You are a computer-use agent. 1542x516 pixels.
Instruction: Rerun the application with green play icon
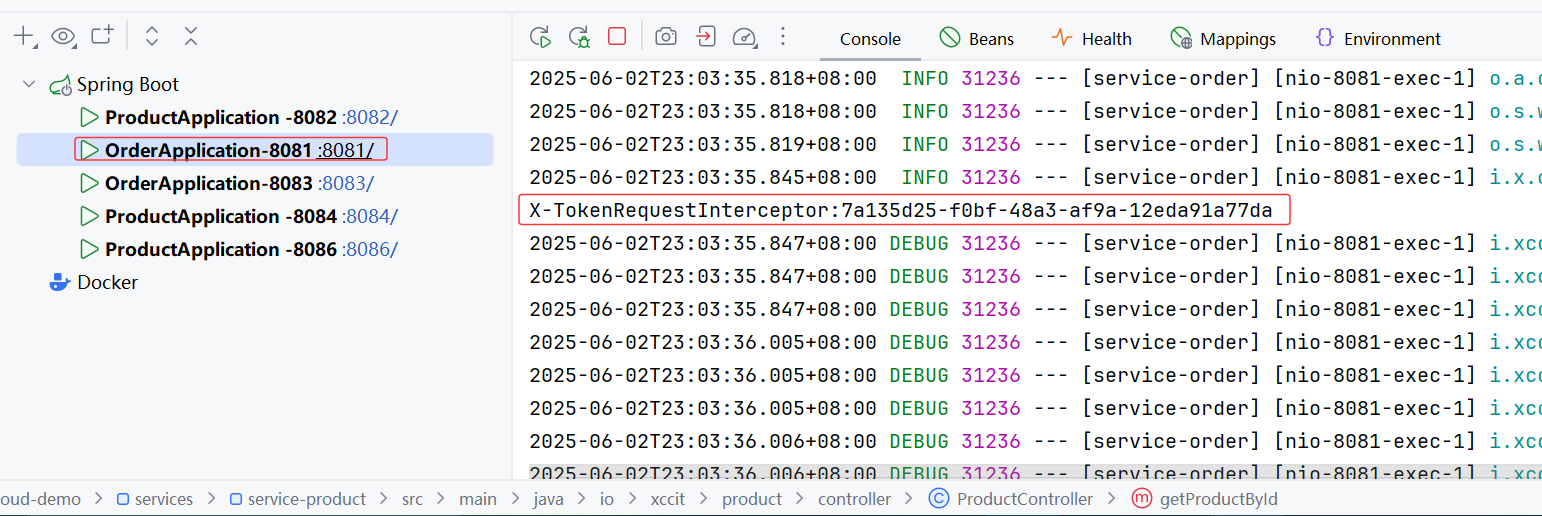[540, 38]
